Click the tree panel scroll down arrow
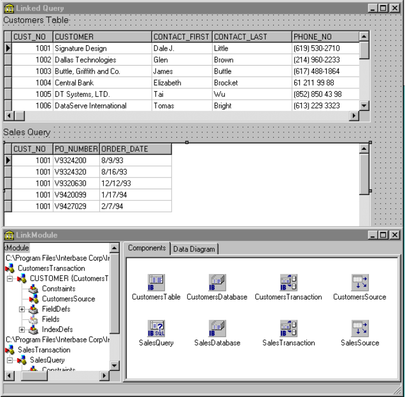The height and width of the screenshot is (397, 405). coord(114,365)
